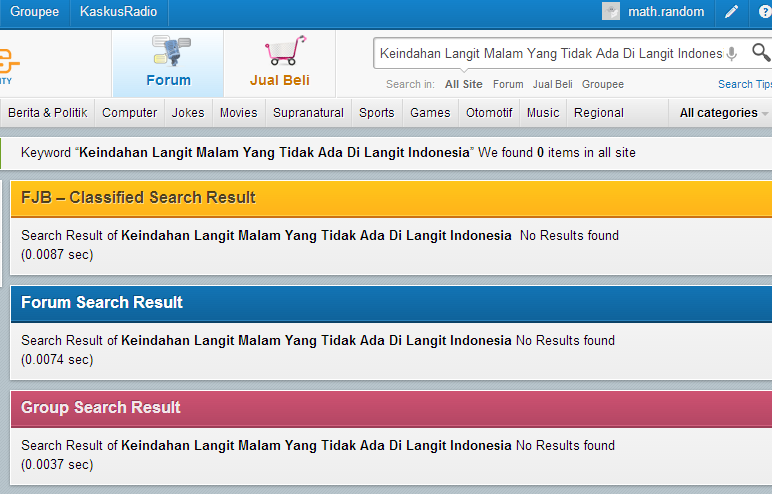The image size is (772, 494).
Task: Open the Computer category
Action: 129,113
